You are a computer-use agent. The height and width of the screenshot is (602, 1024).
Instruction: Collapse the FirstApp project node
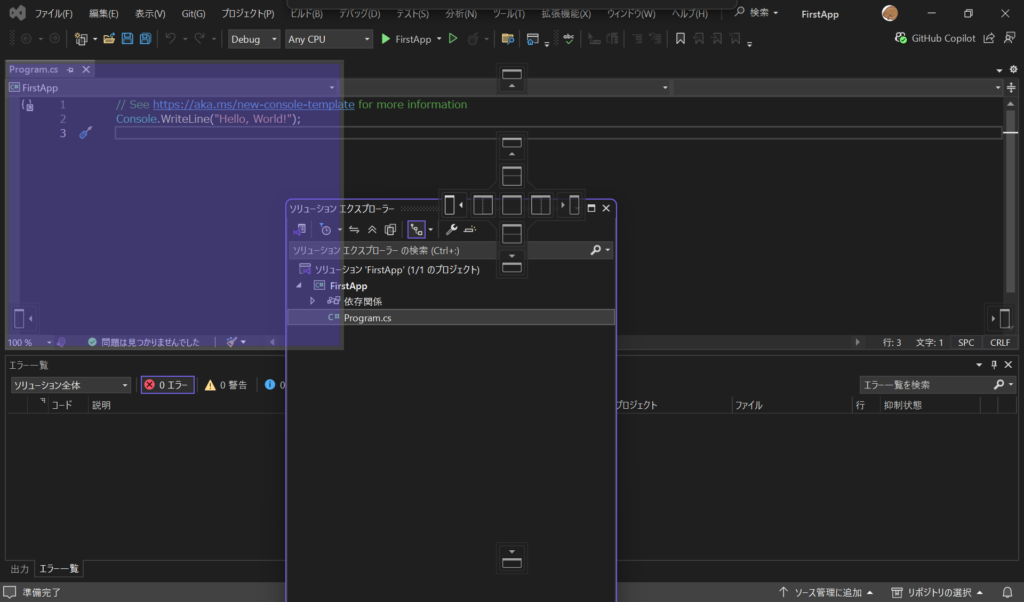click(299, 285)
